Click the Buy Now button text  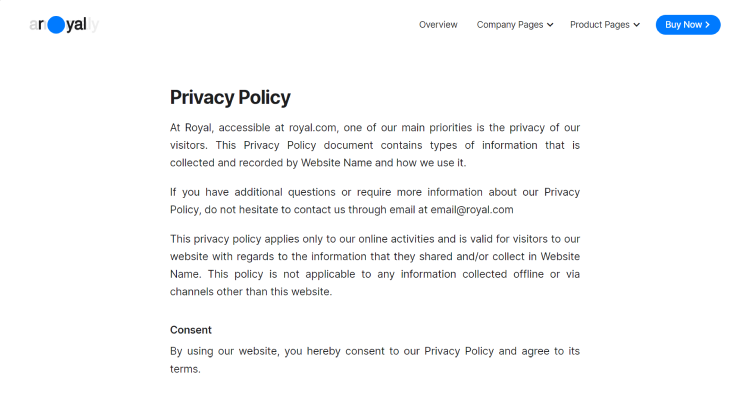(x=683, y=25)
